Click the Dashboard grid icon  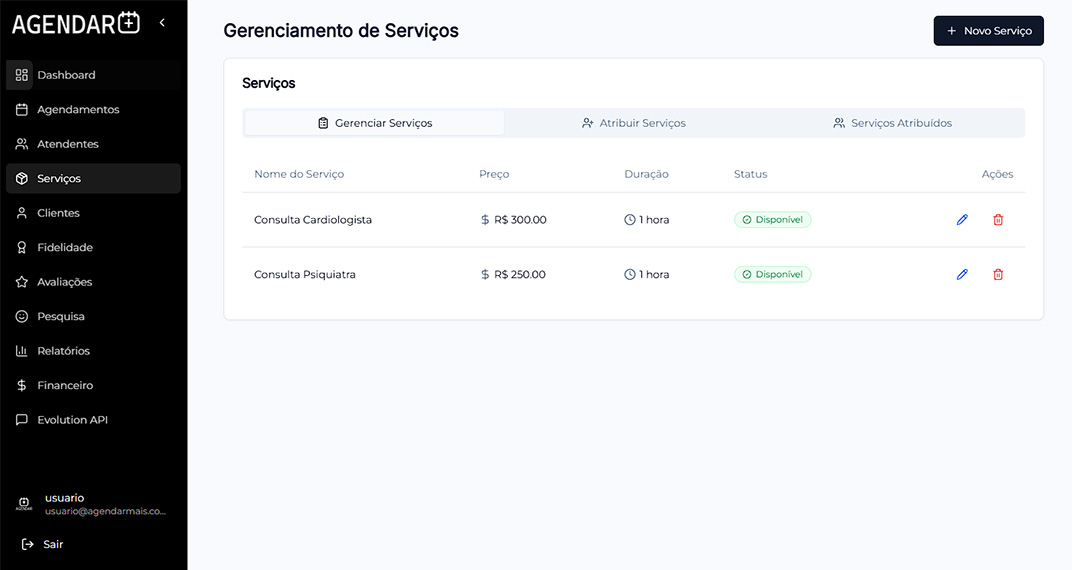click(22, 75)
